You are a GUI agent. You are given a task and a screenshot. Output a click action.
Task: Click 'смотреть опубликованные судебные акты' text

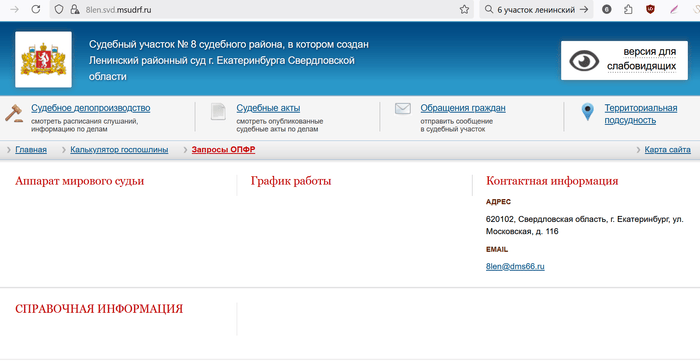pyautogui.click(x=280, y=125)
